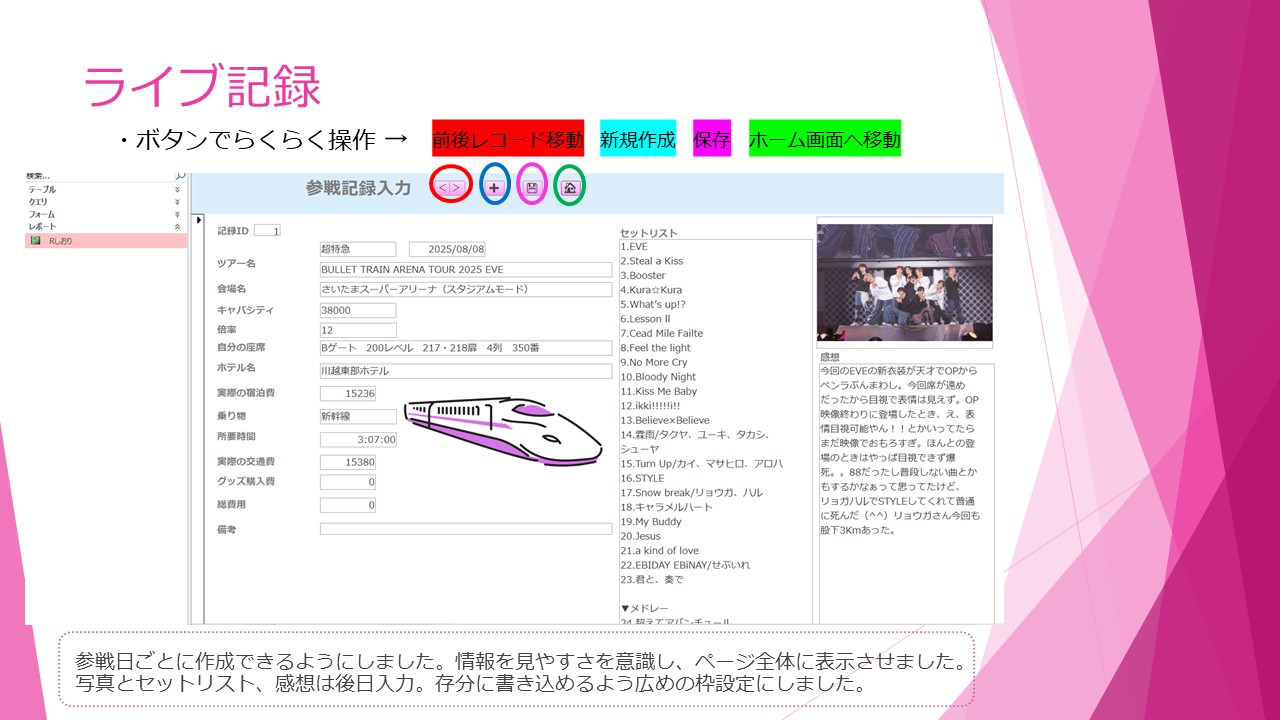Image resolution: width=1280 pixels, height=720 pixels.
Task: Go to the previous record with the left arrow
Action: point(444,187)
